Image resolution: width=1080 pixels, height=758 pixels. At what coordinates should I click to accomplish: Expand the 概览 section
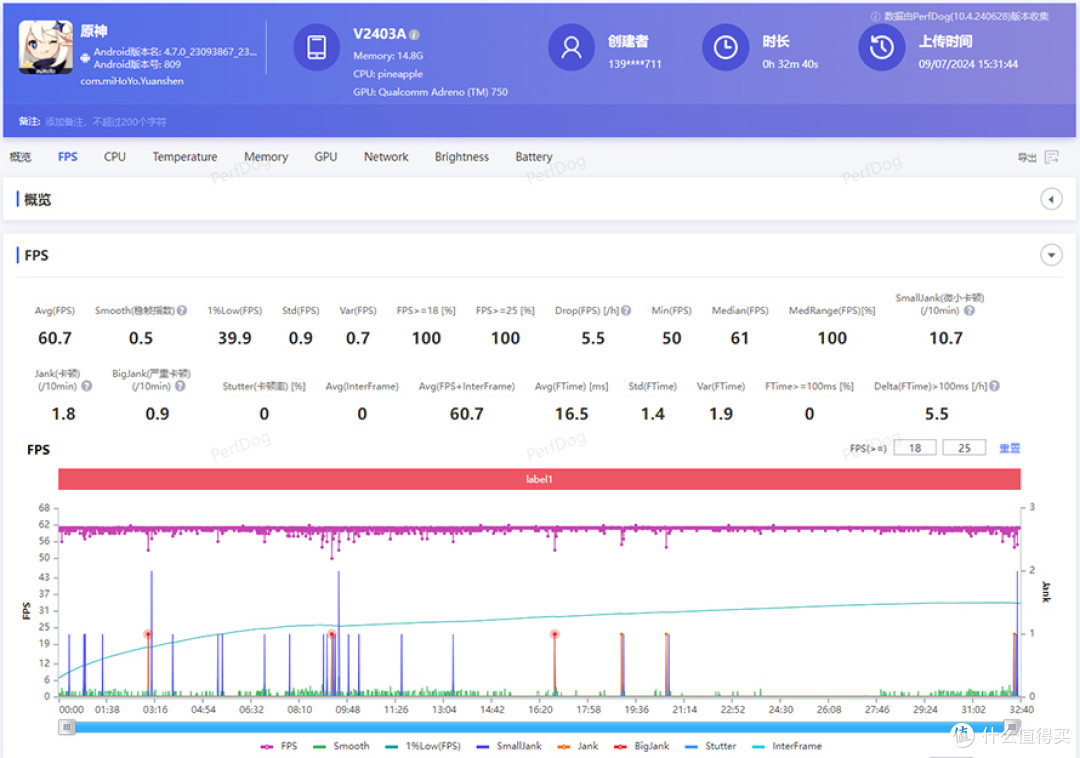click(1051, 200)
